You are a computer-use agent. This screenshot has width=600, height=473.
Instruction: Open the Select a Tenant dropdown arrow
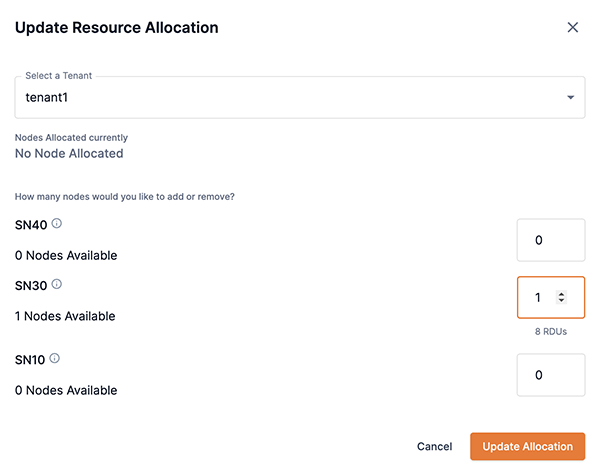click(570, 98)
